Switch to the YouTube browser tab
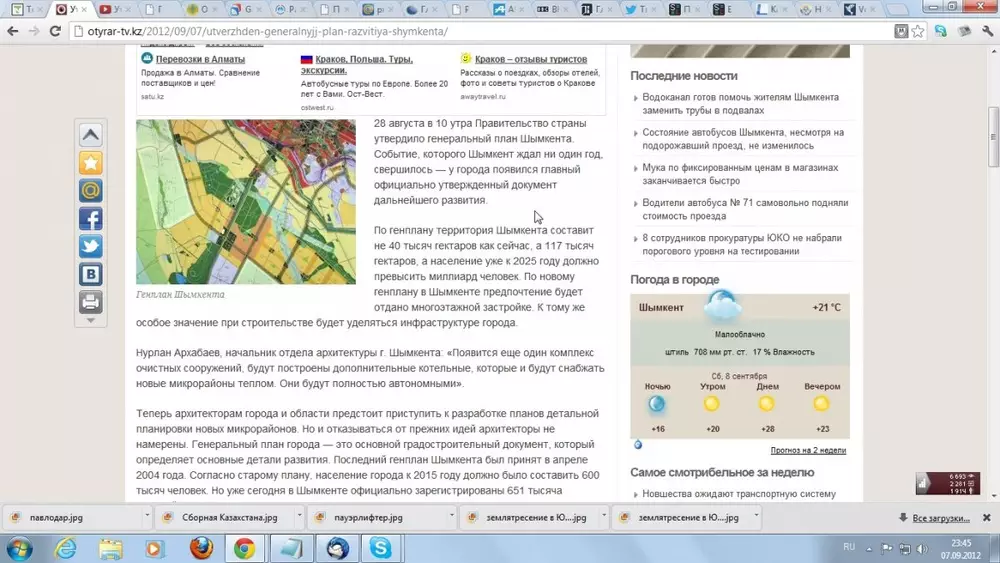 point(112,10)
